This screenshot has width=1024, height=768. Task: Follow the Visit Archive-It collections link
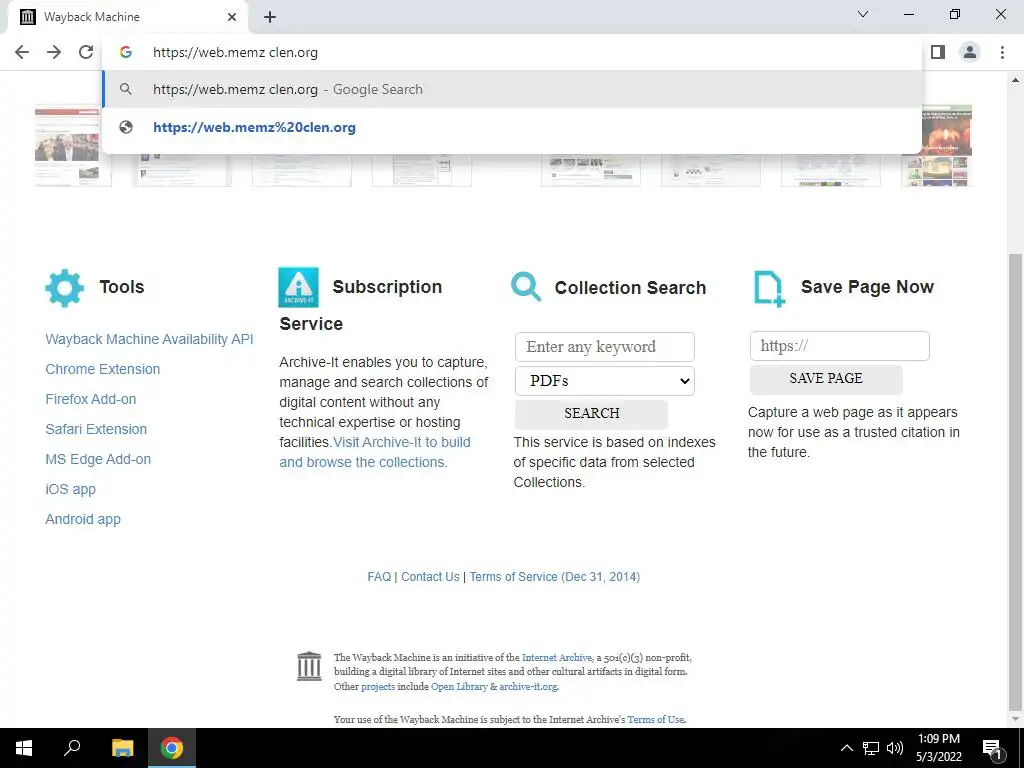pyautogui.click(x=375, y=452)
